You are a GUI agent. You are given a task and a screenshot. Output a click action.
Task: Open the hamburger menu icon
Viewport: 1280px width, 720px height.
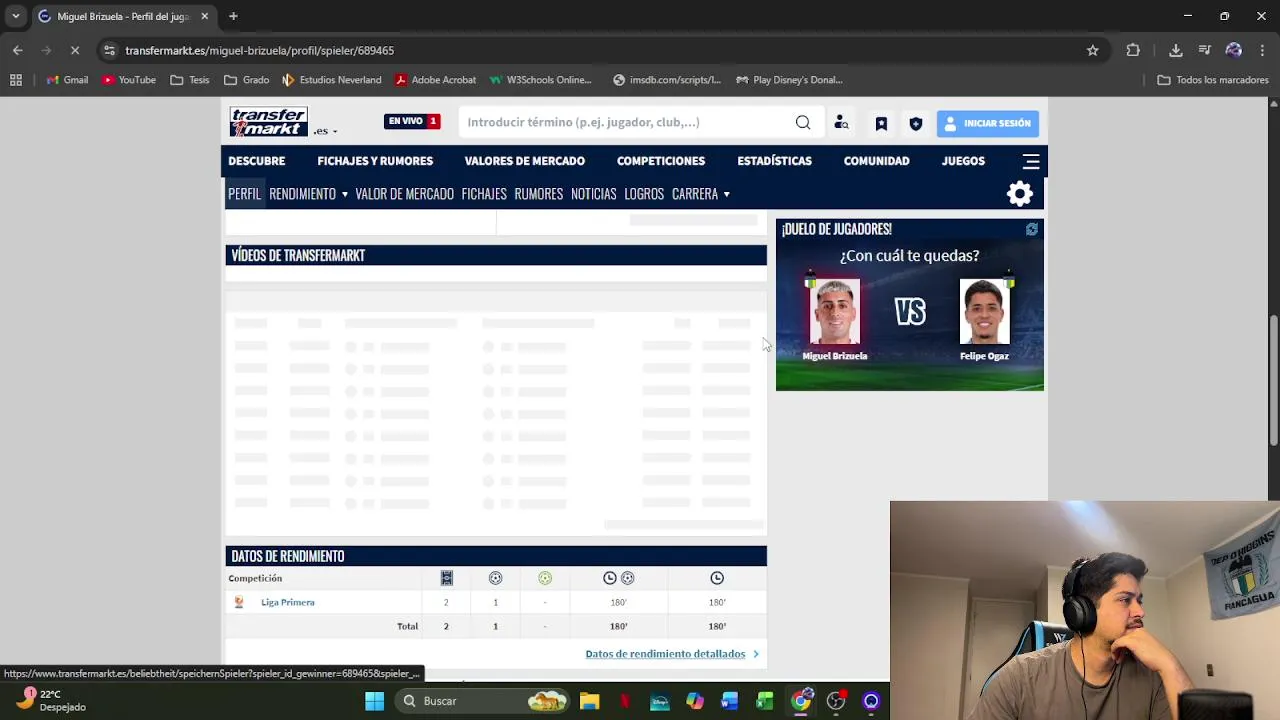1031,161
